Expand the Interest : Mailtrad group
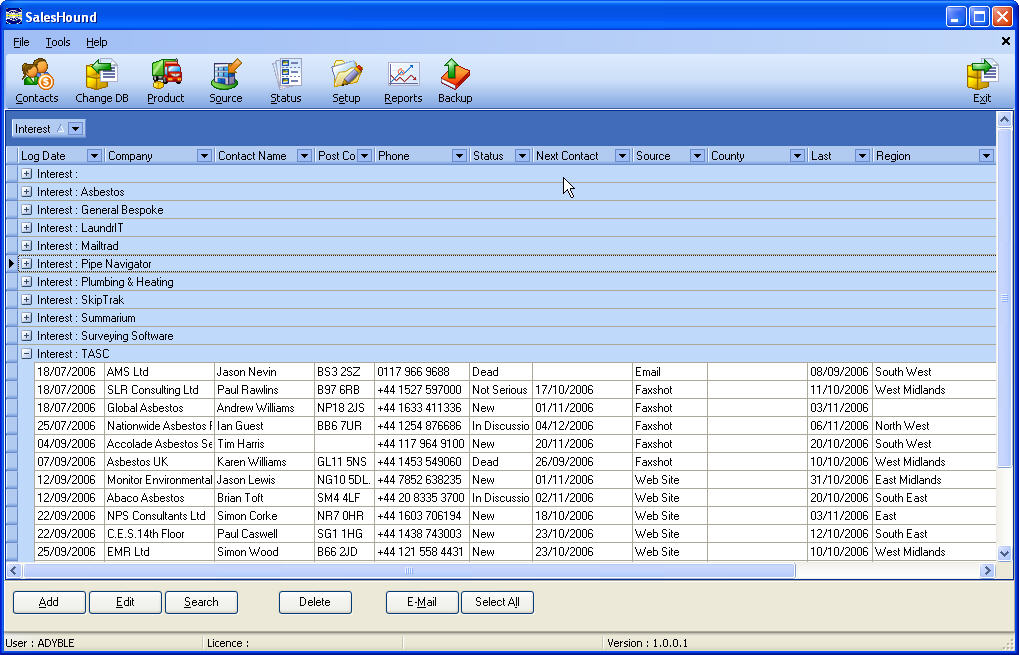The width and height of the screenshot is (1019, 655). 27,246
